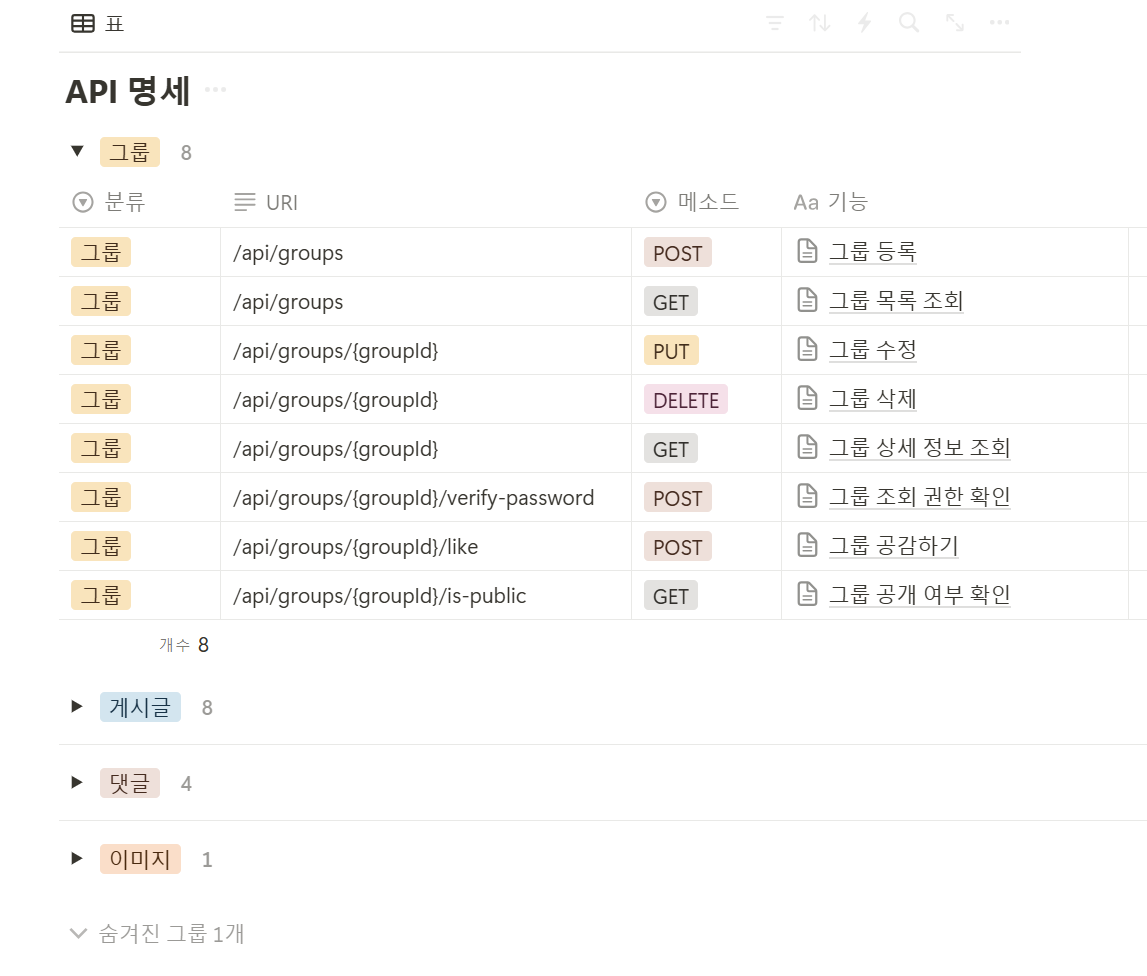Click page icon of 그룹 상세 정보 조회
Image resolution: width=1147 pixels, height=976 pixels.
tap(807, 447)
